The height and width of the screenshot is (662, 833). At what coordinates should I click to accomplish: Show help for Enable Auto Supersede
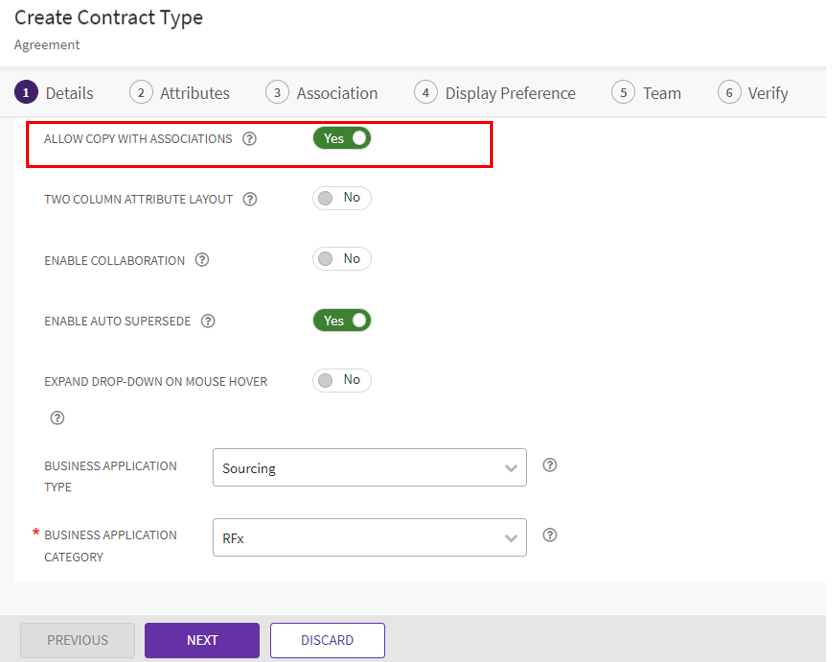(x=208, y=321)
